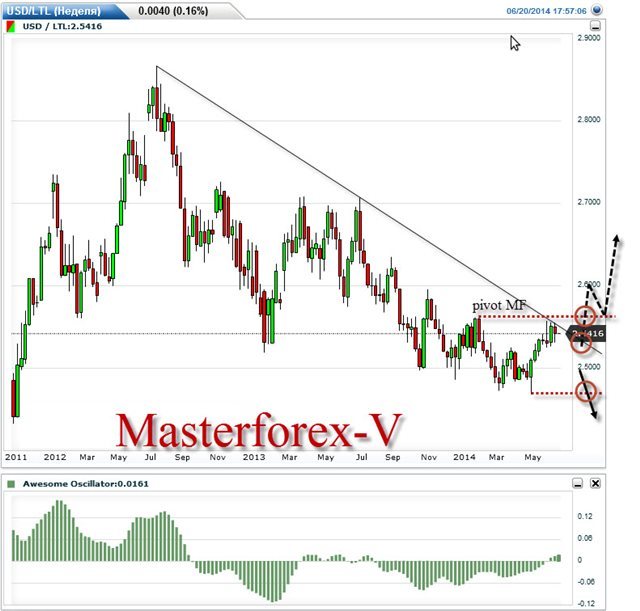Click the USD / LTL red-green series icon
This screenshot has height=611, width=640.
(x=11, y=27)
